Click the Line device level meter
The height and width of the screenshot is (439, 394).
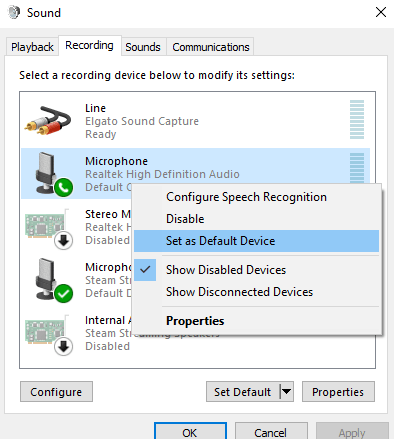coord(357,119)
